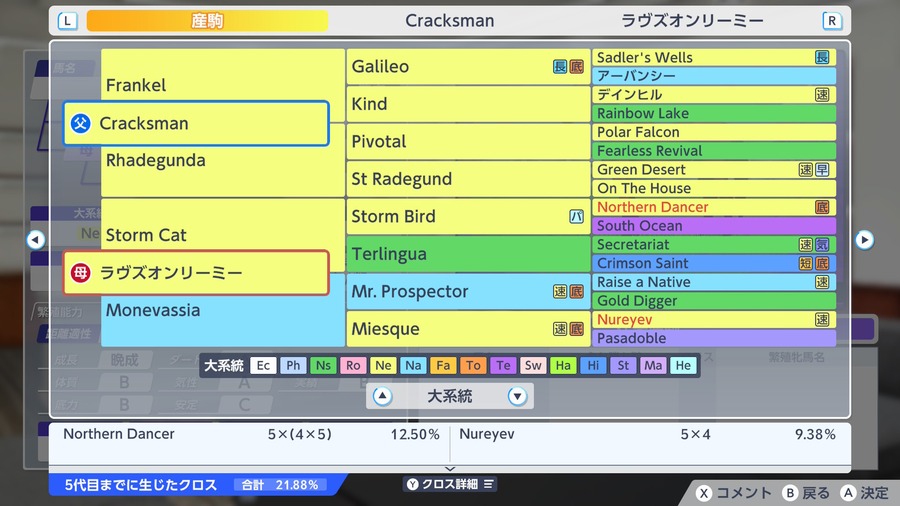The height and width of the screenshot is (506, 900).
Task: Go to next page with right arrow
Action: pos(864,239)
